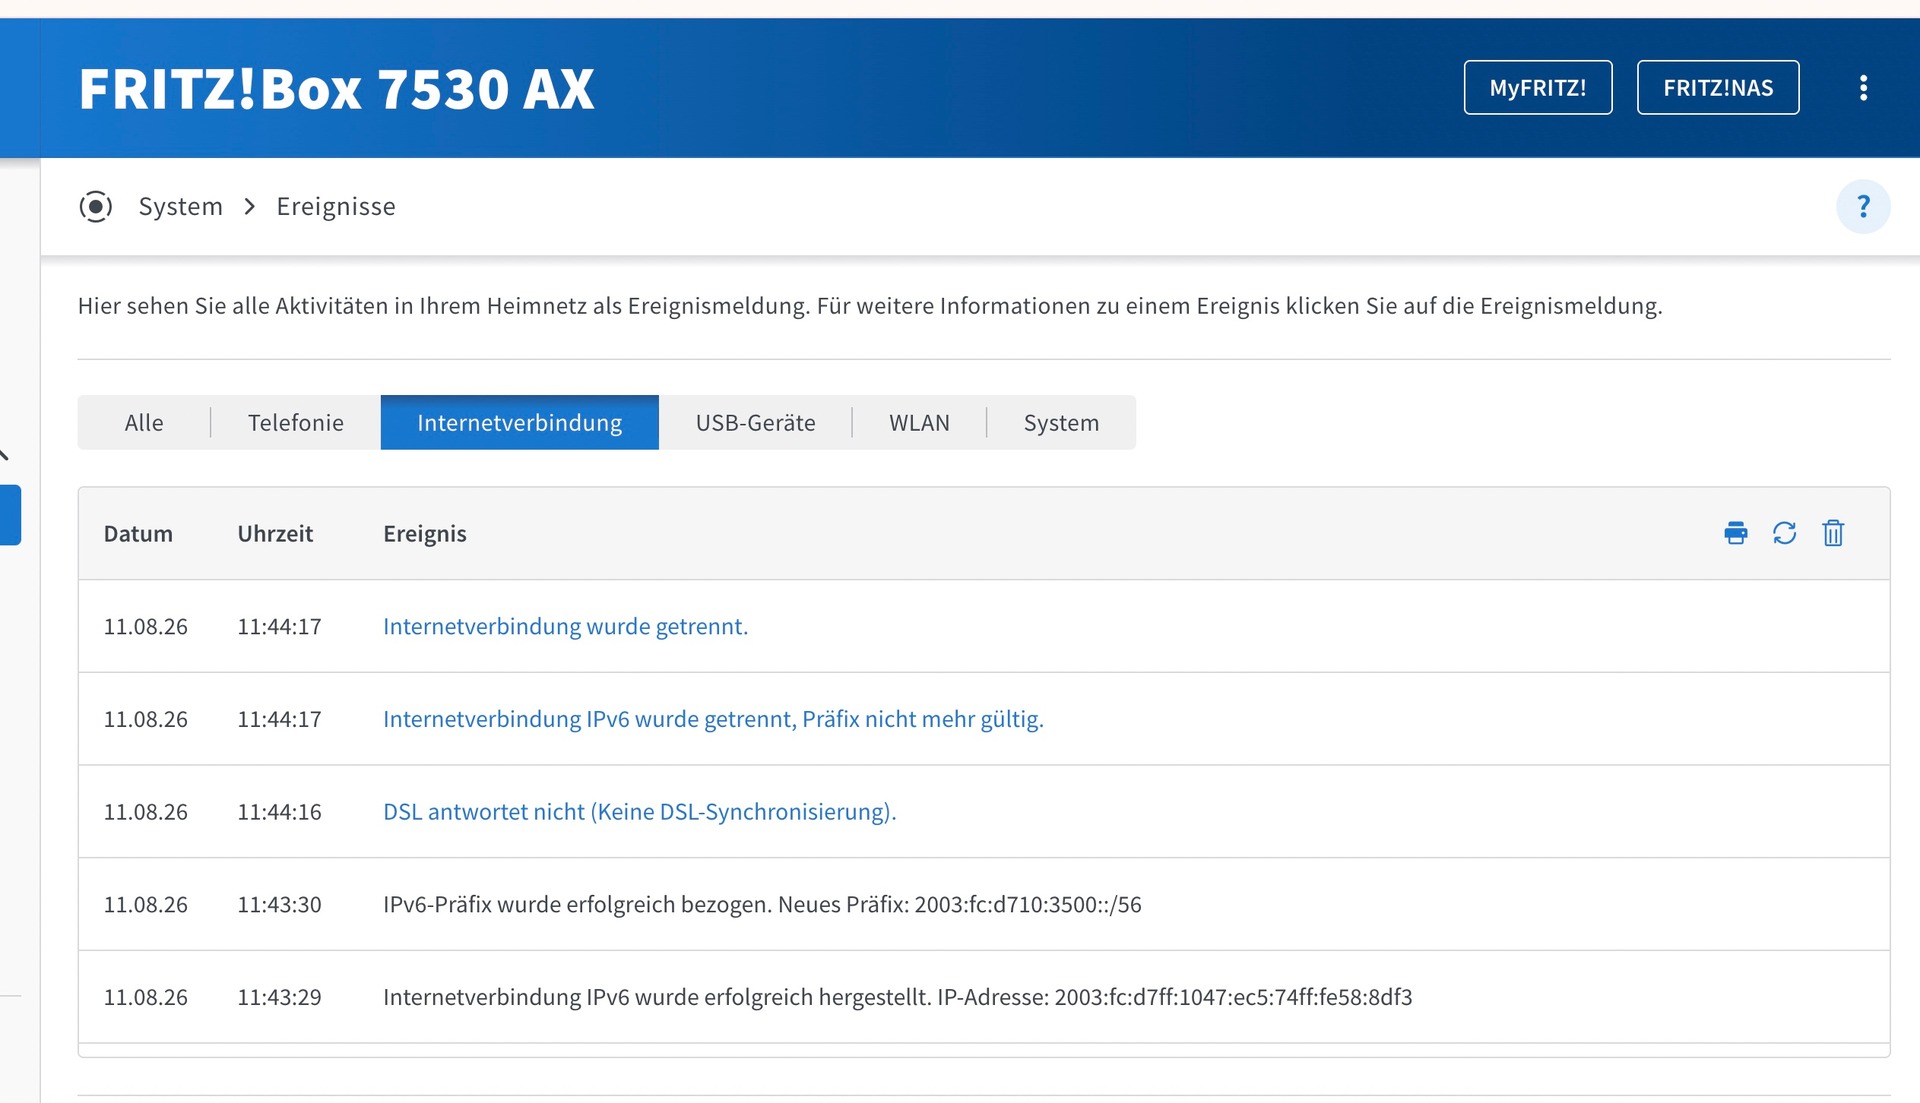1920x1103 pixels.
Task: Click the System breadcrumb icon
Action: click(96, 207)
